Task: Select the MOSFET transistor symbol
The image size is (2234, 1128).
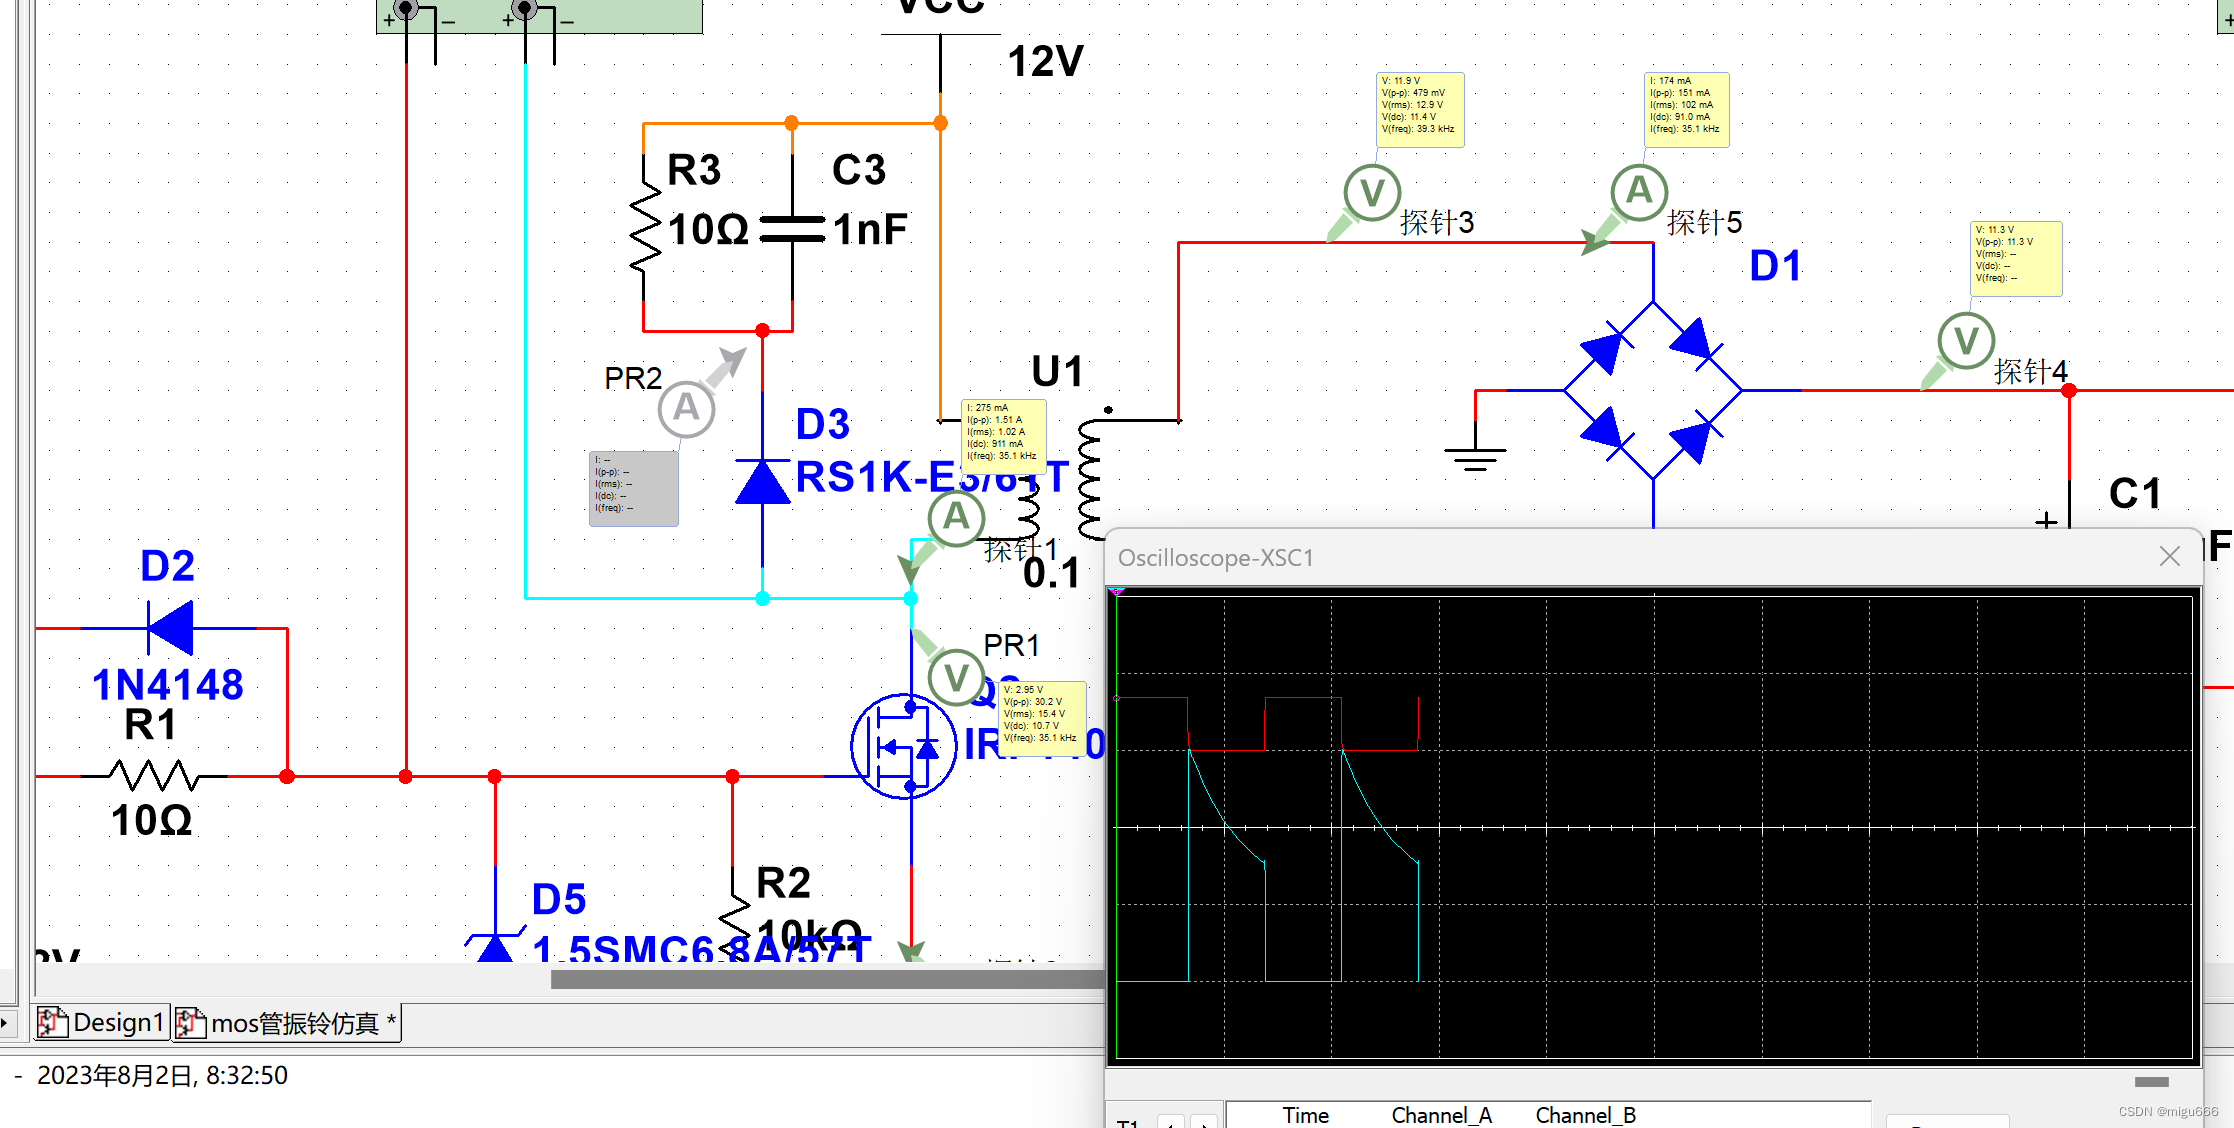Action: pyautogui.click(x=903, y=746)
